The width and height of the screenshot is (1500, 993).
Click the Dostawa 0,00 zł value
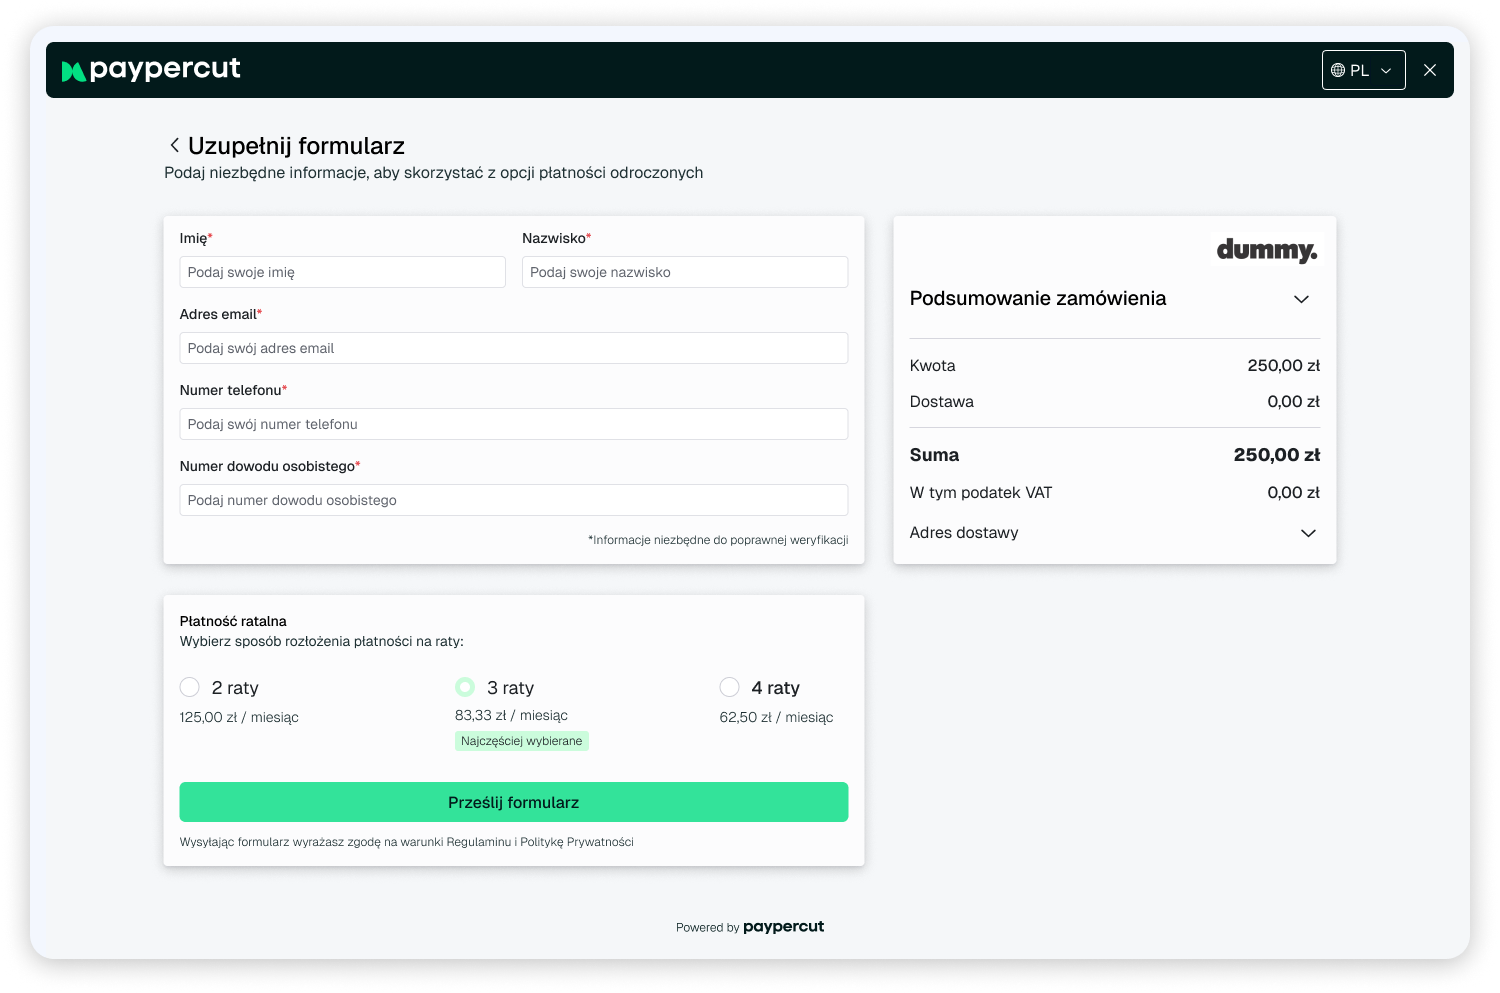(x=1294, y=402)
